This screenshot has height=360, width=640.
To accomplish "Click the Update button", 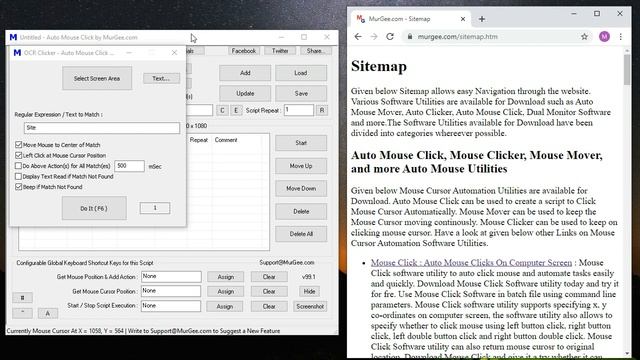I will 245,93.
